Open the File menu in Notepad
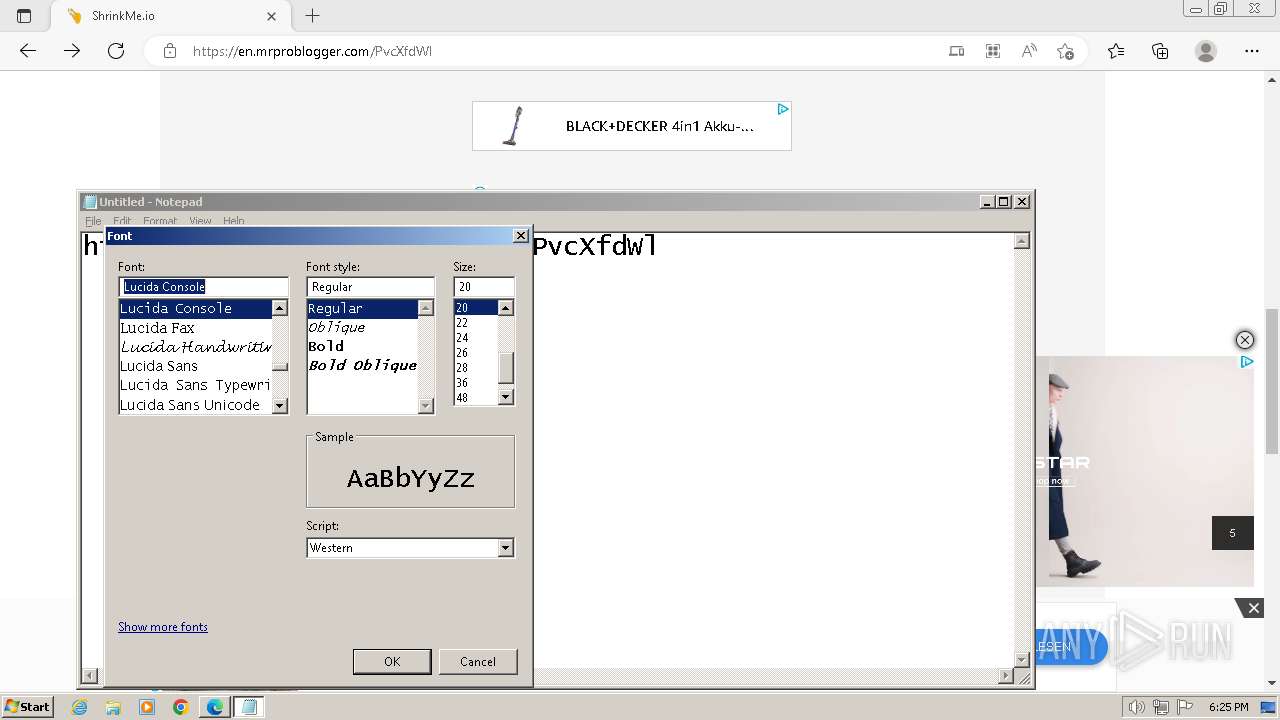1280x720 pixels. point(93,221)
